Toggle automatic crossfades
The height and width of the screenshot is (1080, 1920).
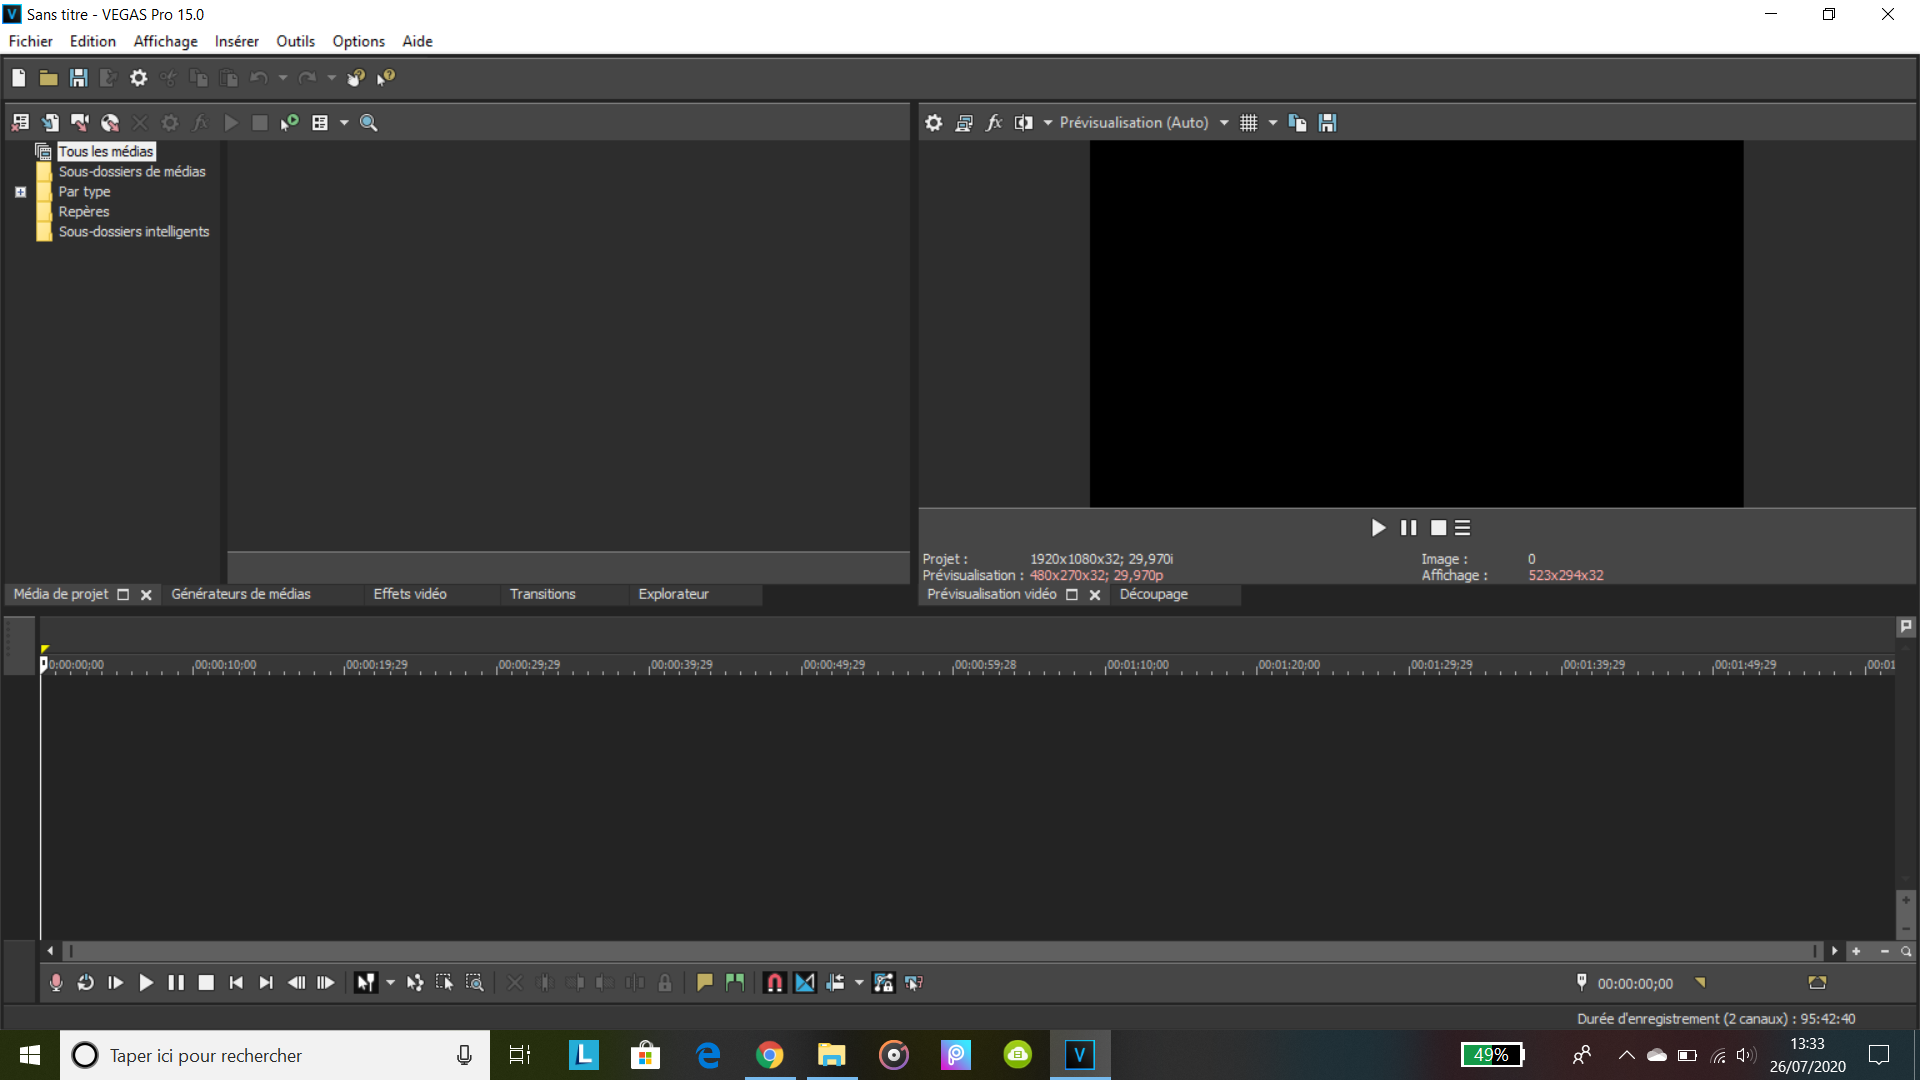(x=805, y=983)
